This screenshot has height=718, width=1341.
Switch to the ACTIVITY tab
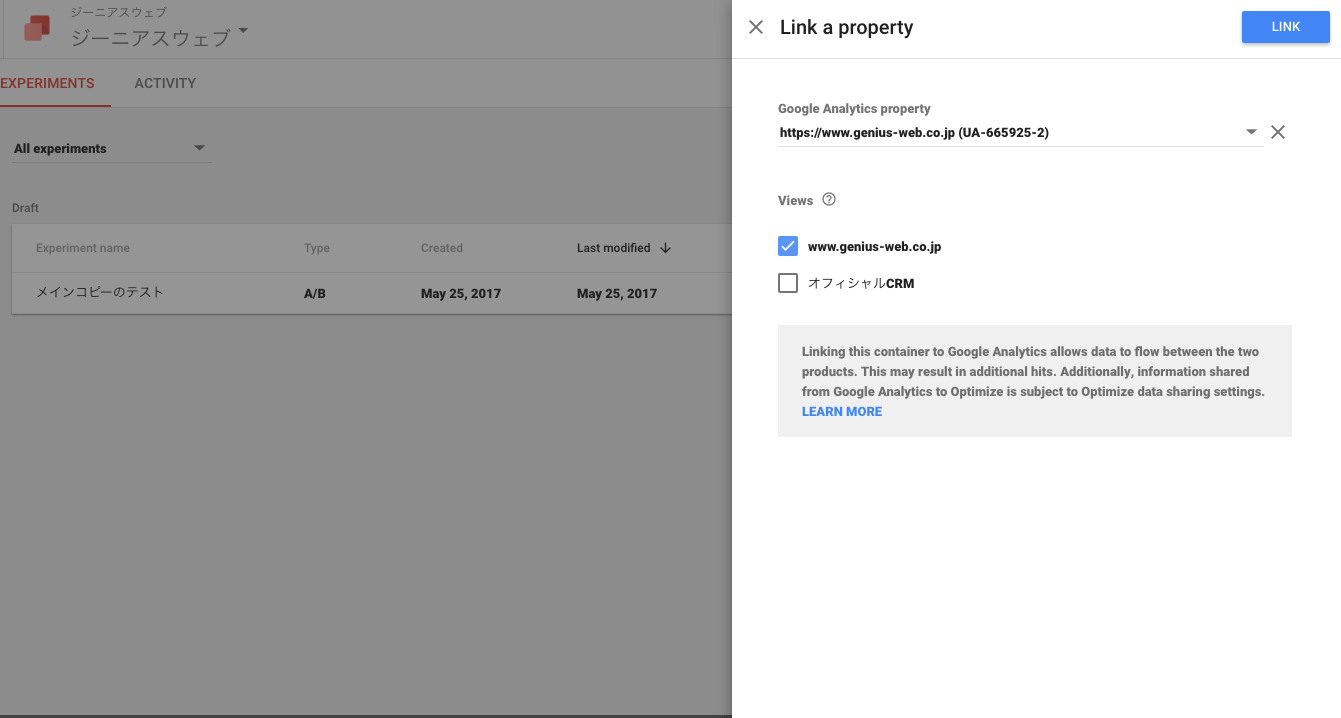click(x=165, y=83)
